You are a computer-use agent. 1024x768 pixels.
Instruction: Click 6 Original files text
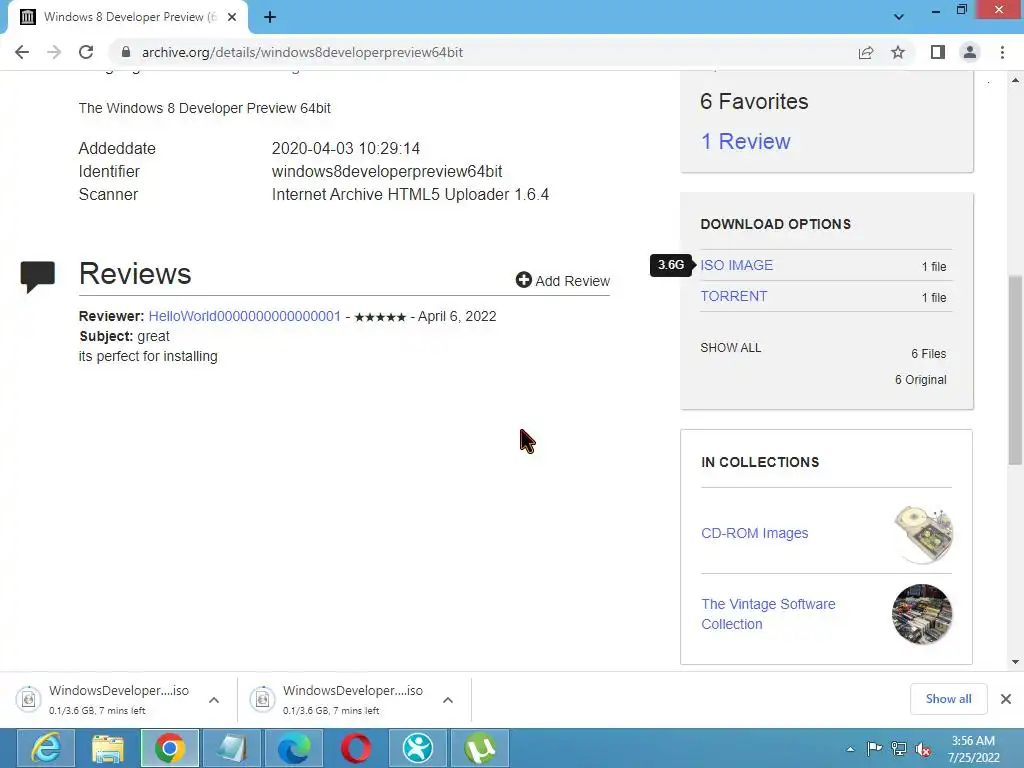(x=920, y=379)
